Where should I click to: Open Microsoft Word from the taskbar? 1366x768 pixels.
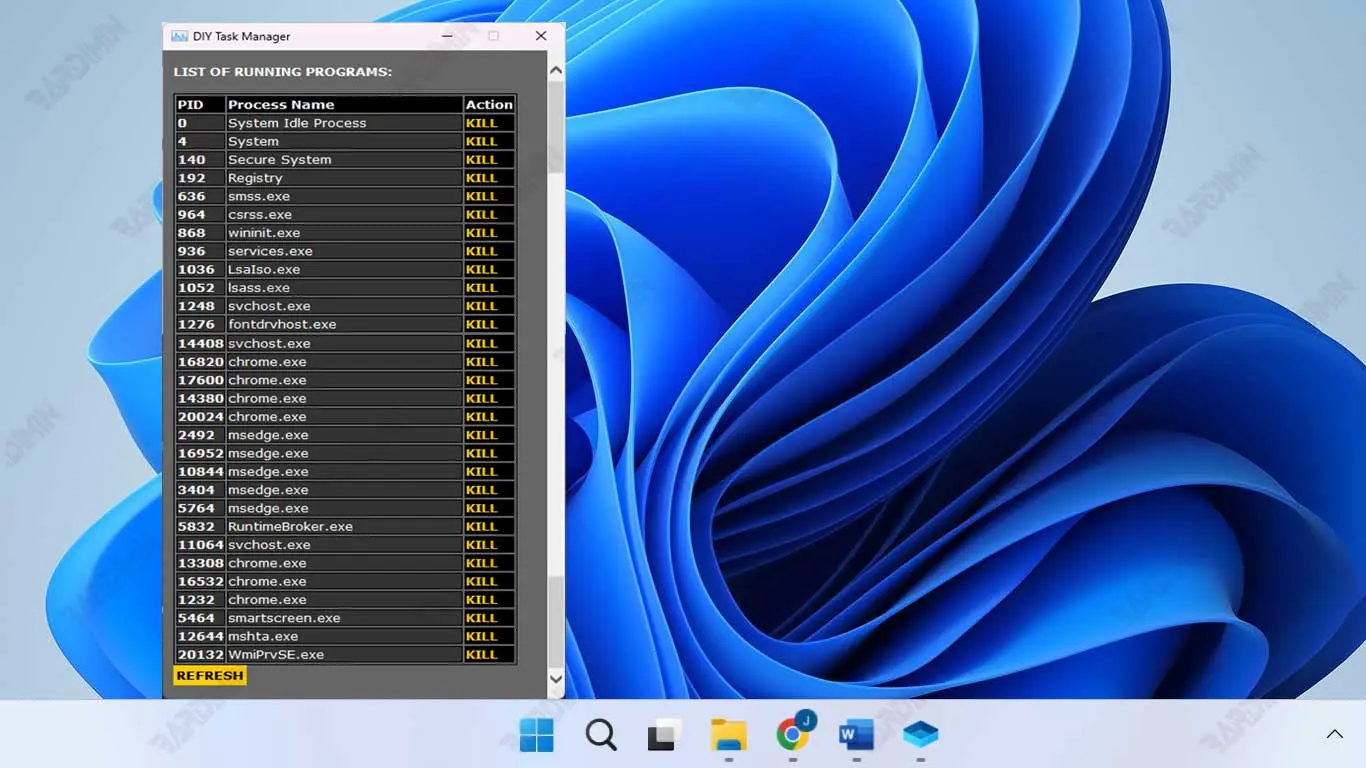point(856,735)
